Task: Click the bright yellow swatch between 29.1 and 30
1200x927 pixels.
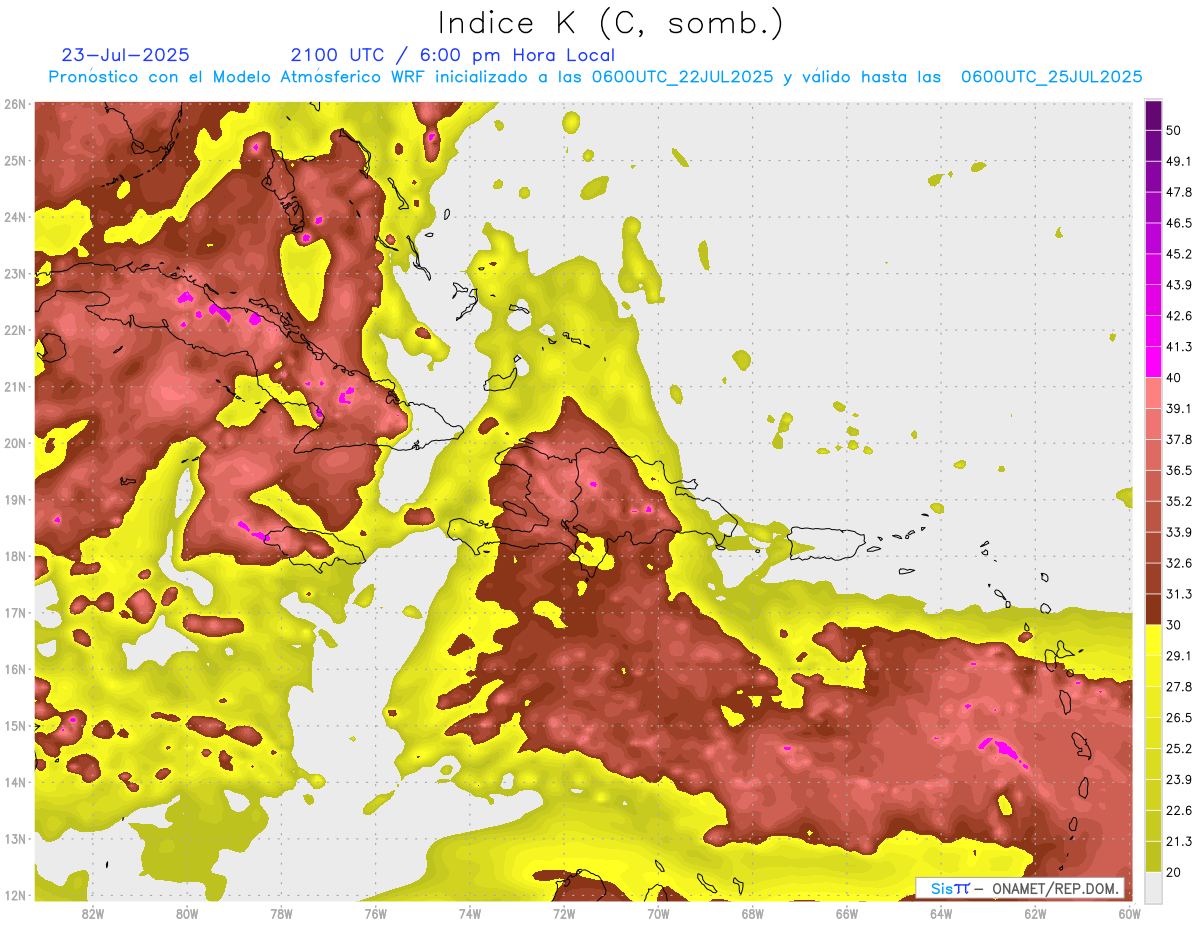Action: click(x=1153, y=640)
